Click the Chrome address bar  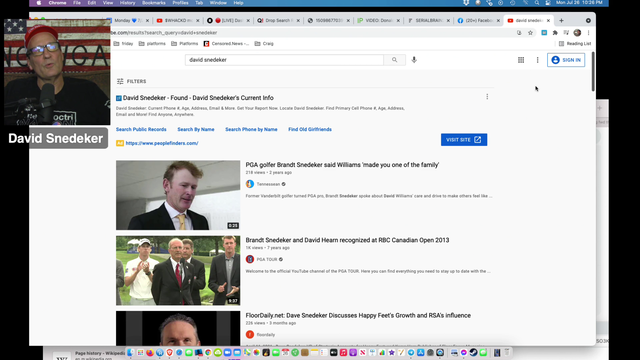pyautogui.click(x=310, y=33)
